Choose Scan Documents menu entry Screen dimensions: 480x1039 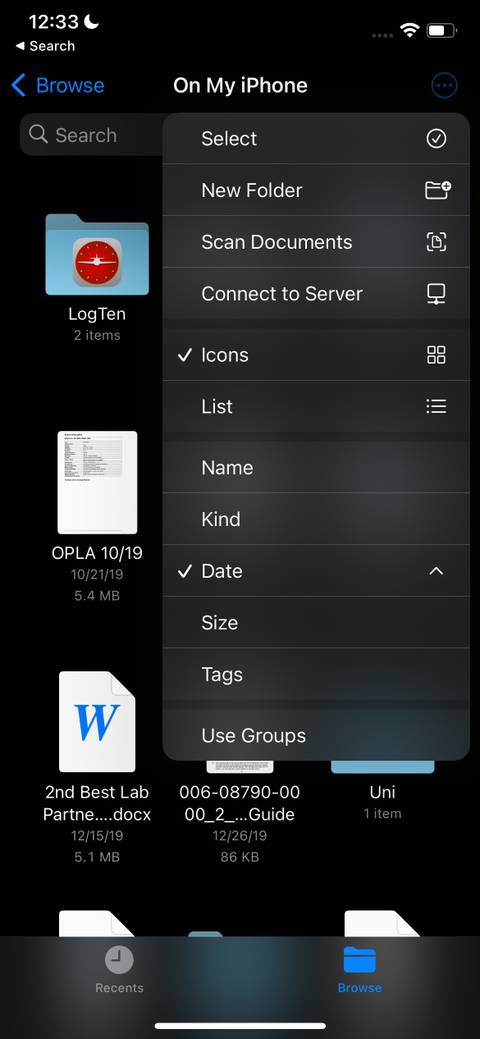tap(316, 242)
